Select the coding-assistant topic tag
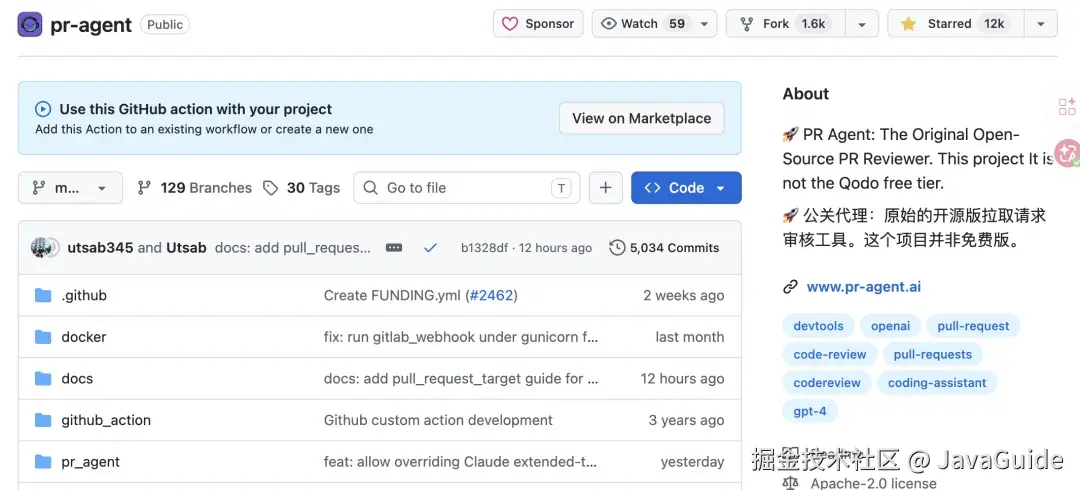1080x490 pixels. click(x=937, y=382)
